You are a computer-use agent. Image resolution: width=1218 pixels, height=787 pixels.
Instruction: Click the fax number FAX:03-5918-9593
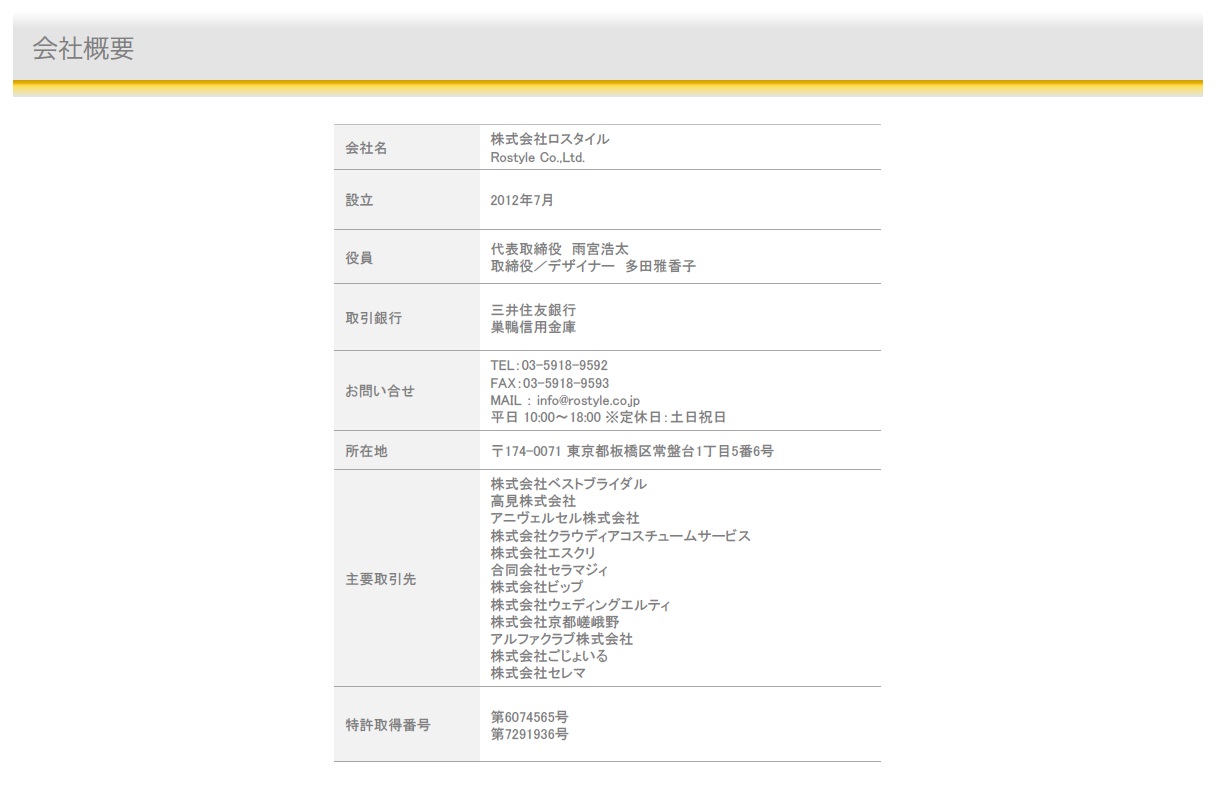pos(549,383)
